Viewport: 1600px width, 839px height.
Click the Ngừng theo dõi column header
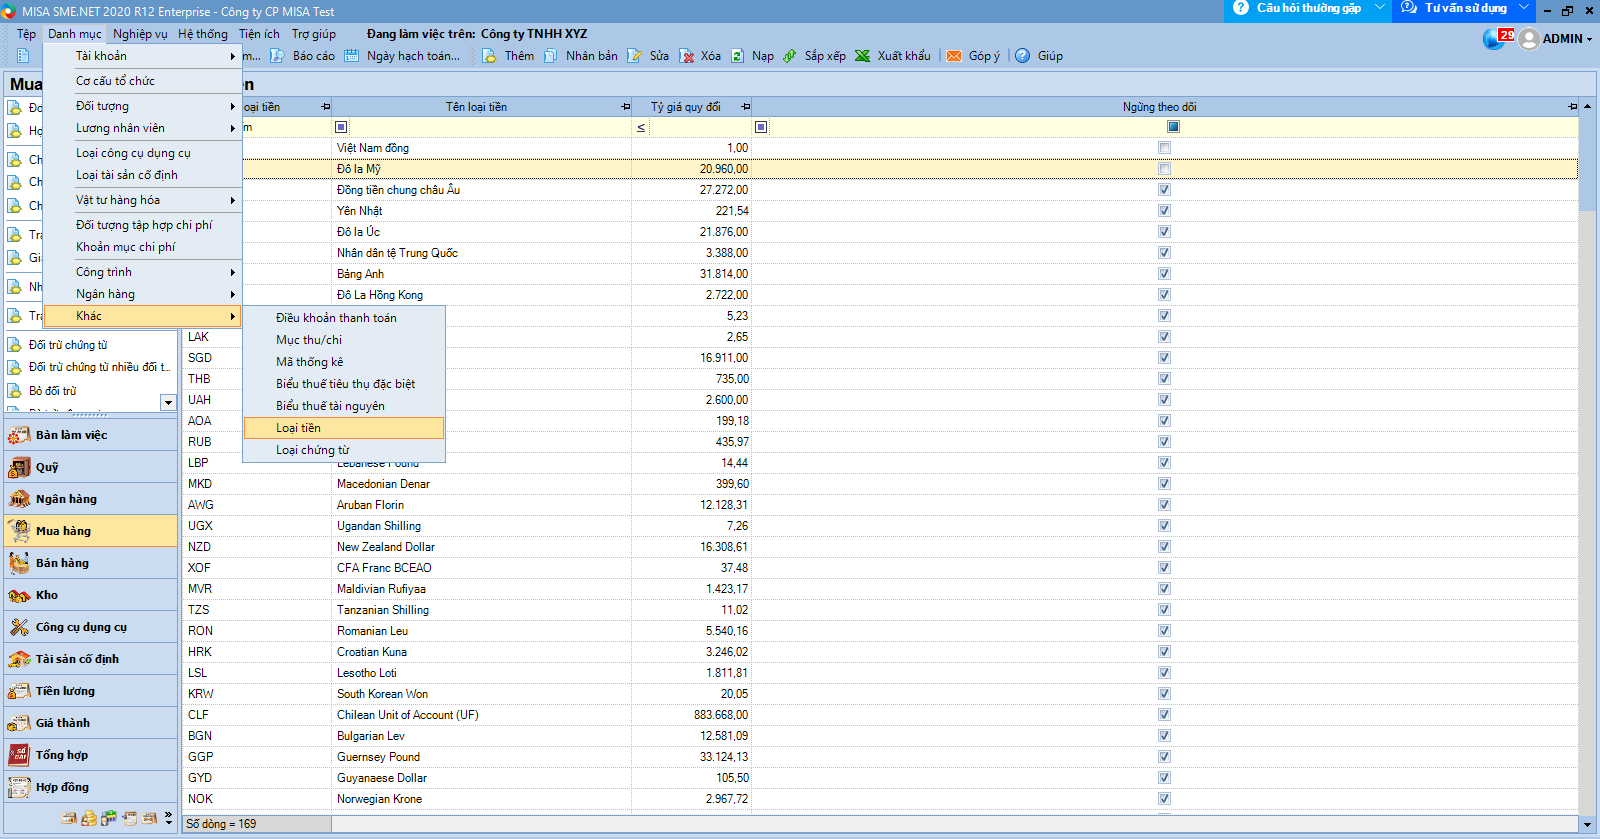click(x=1164, y=107)
